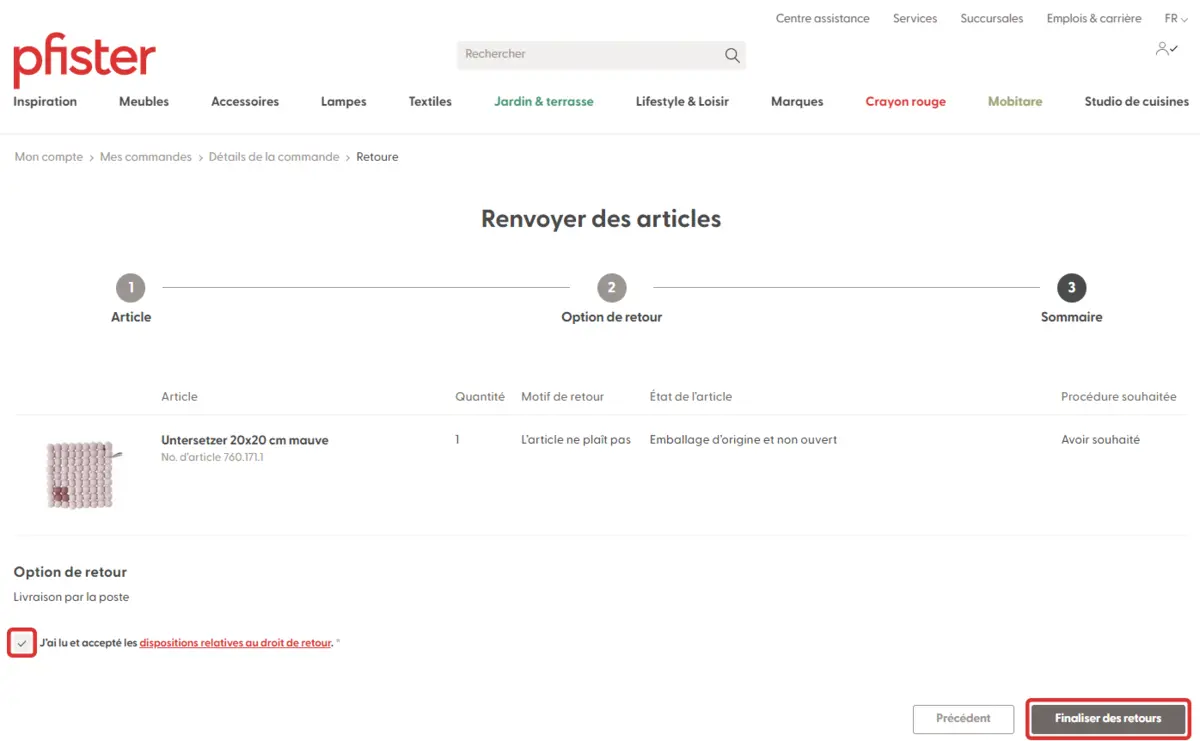Screen dimensions: 1200x741
Task: Toggle the return policy acceptance checkbox
Action: point(22,643)
